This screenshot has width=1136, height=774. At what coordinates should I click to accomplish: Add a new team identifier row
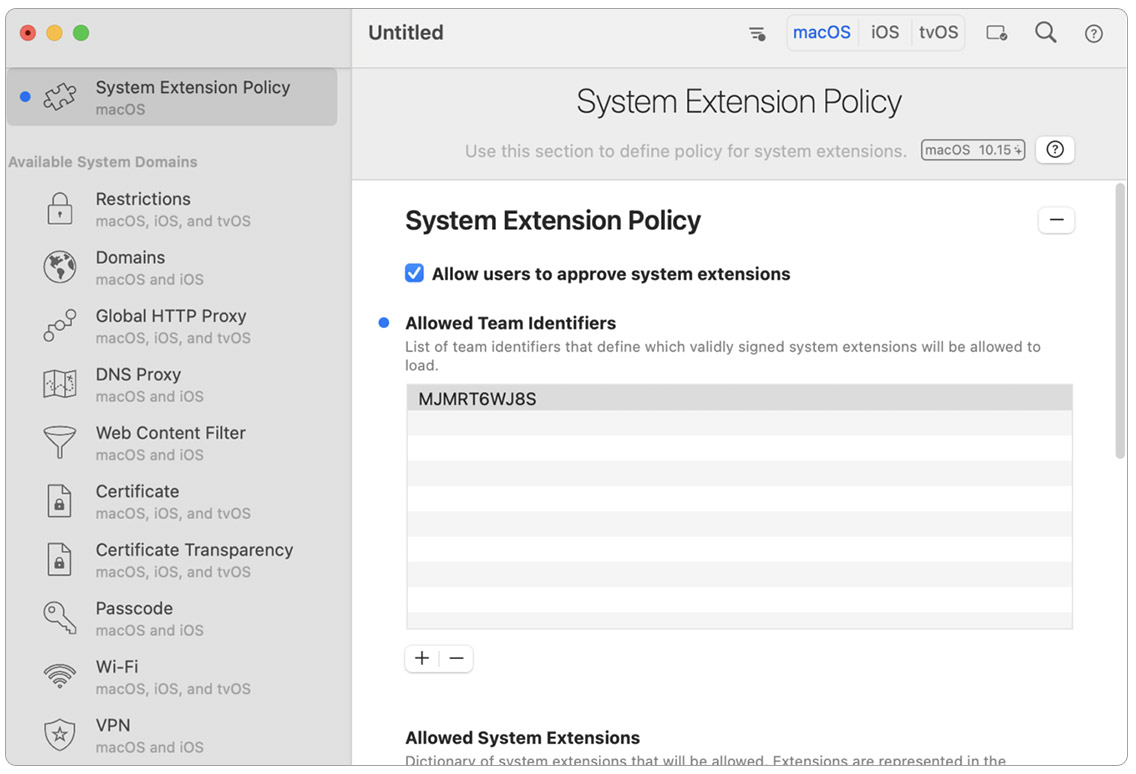pyautogui.click(x=422, y=658)
